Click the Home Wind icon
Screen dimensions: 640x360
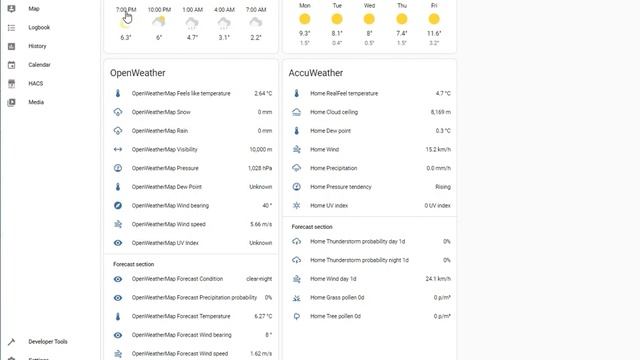297,149
